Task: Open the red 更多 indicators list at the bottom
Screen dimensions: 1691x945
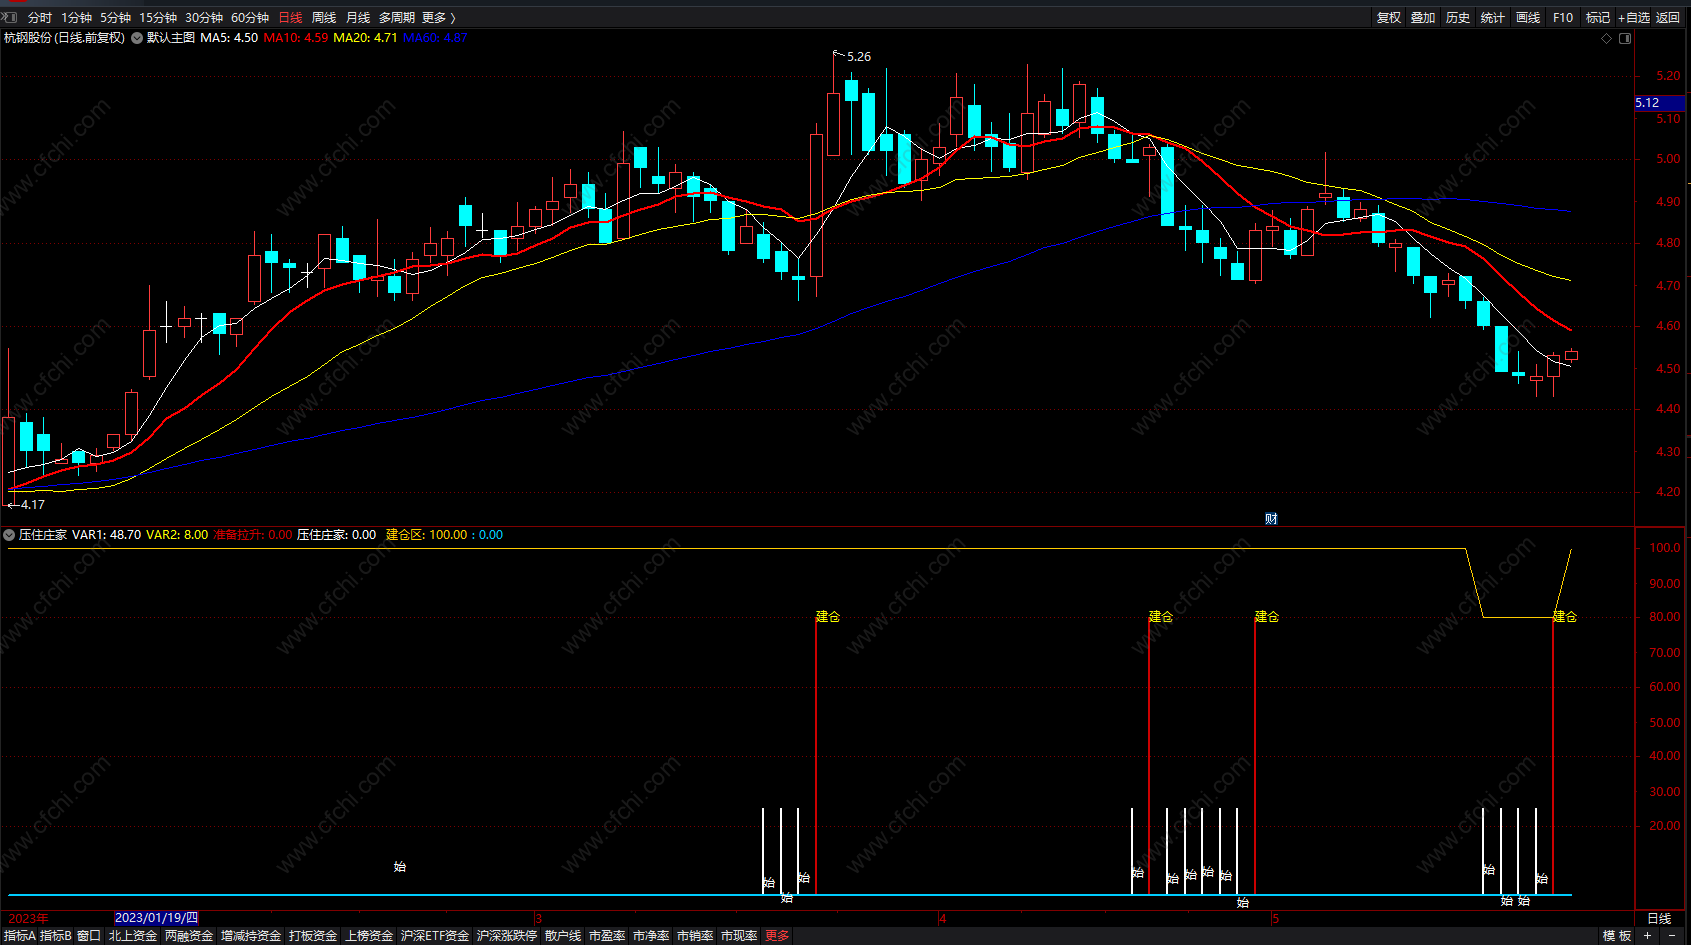Action: (x=777, y=936)
